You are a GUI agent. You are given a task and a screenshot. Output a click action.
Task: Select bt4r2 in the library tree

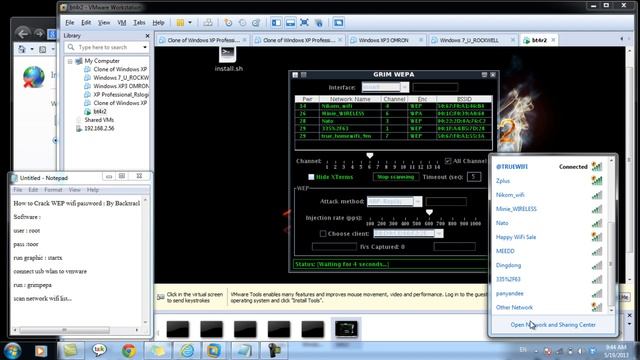100,111
